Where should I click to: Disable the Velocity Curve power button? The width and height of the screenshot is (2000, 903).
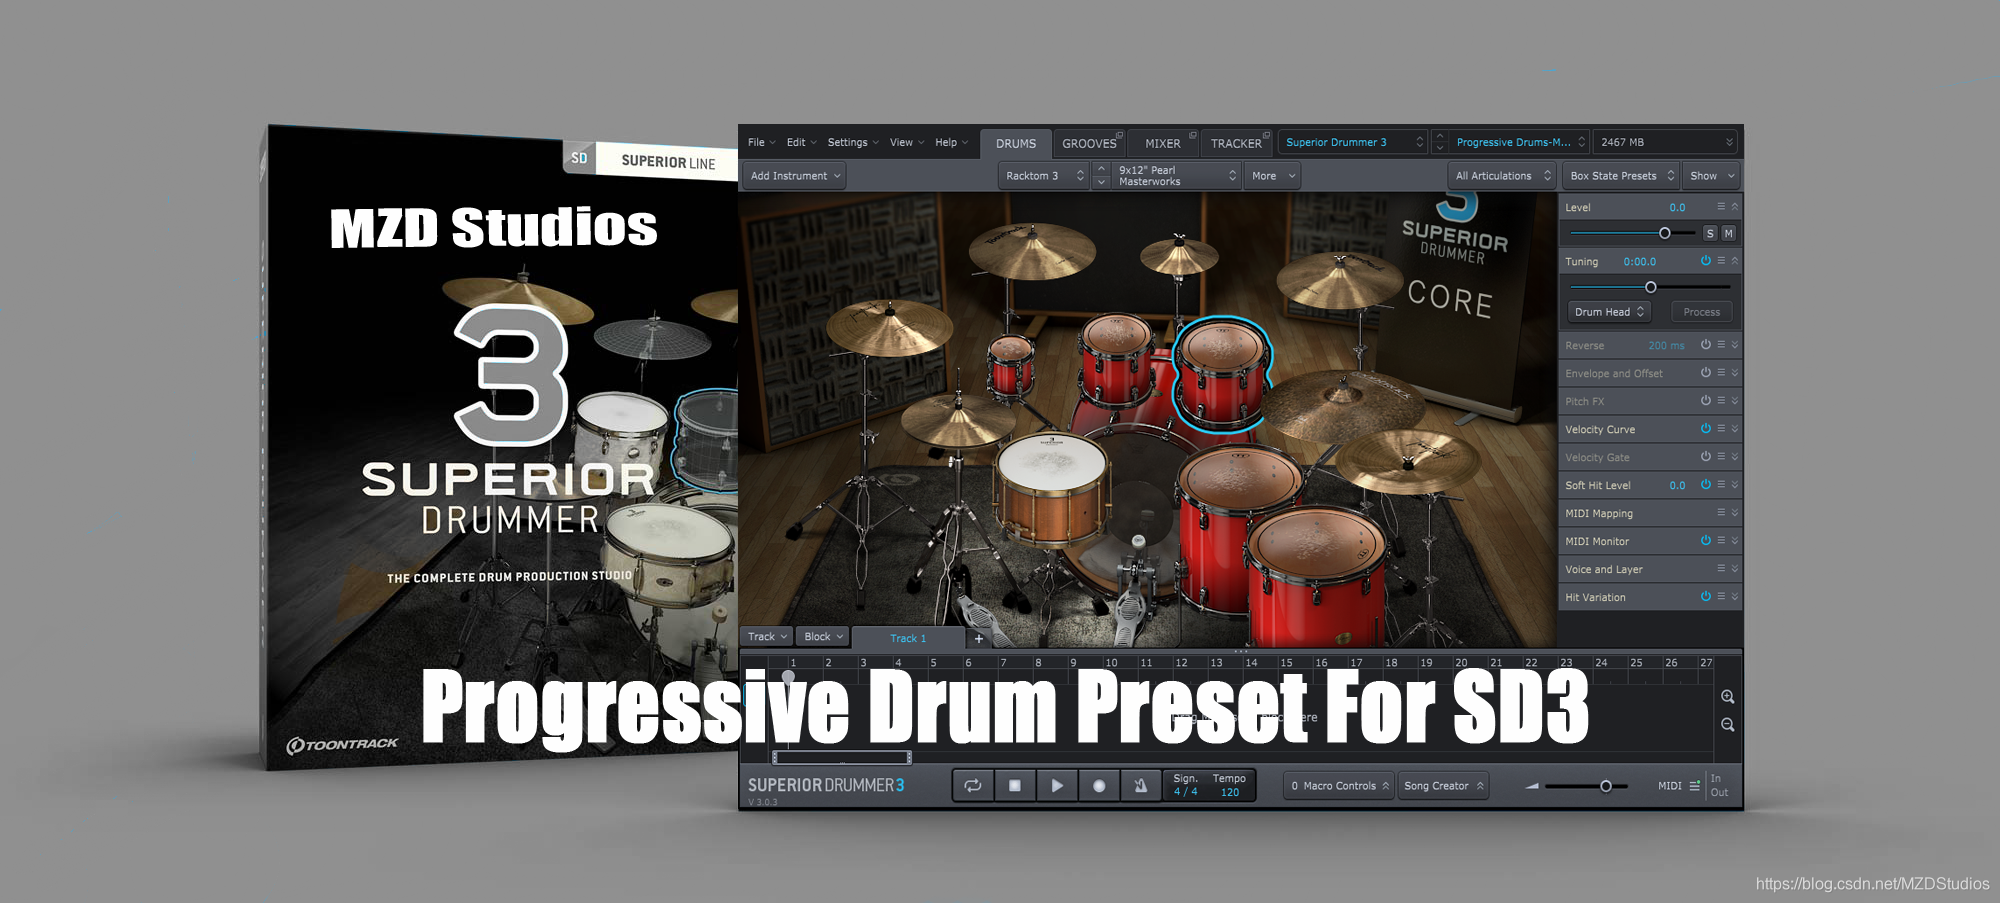(x=1706, y=429)
